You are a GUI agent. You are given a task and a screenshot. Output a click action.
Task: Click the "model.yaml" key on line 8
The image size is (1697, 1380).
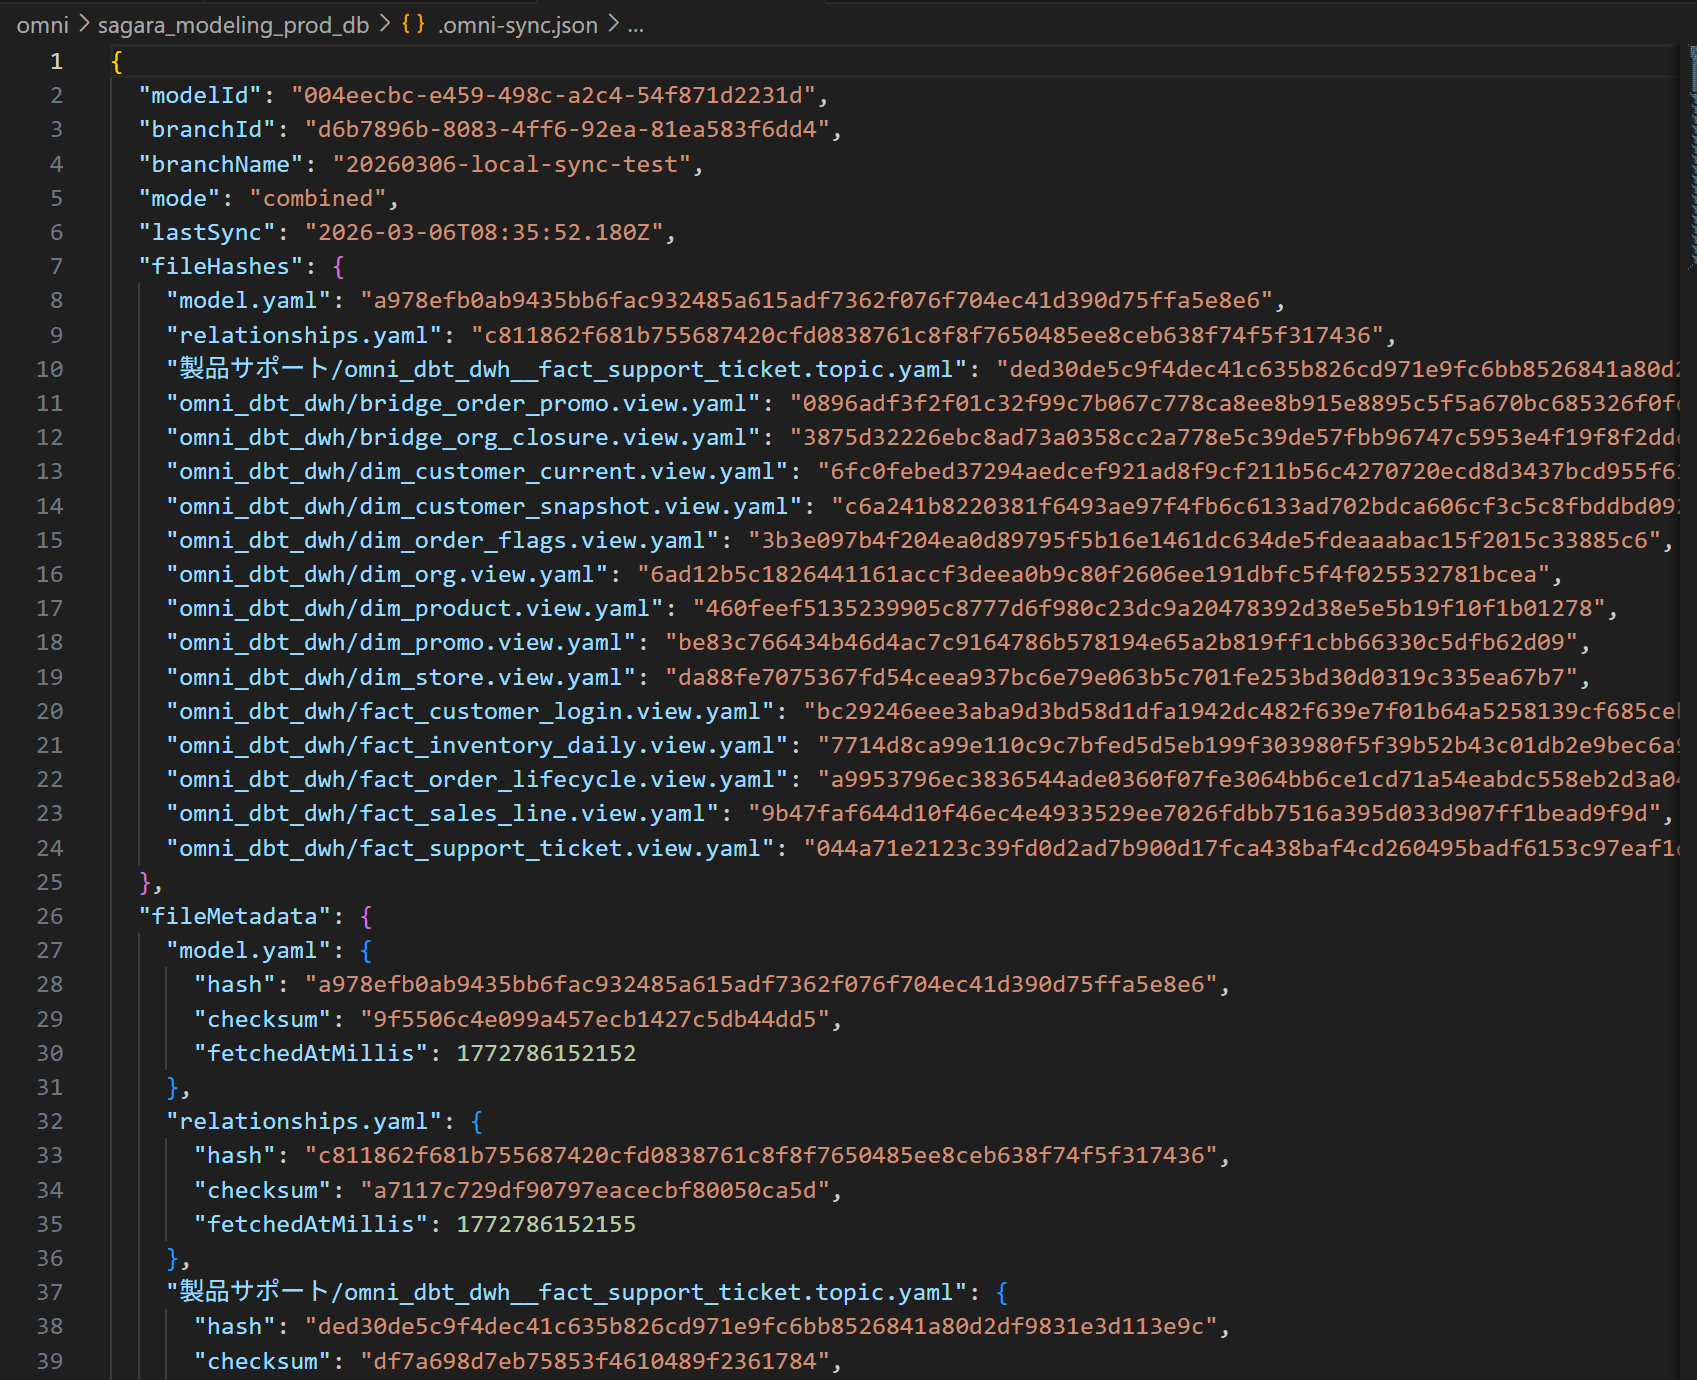pyautogui.click(x=249, y=301)
